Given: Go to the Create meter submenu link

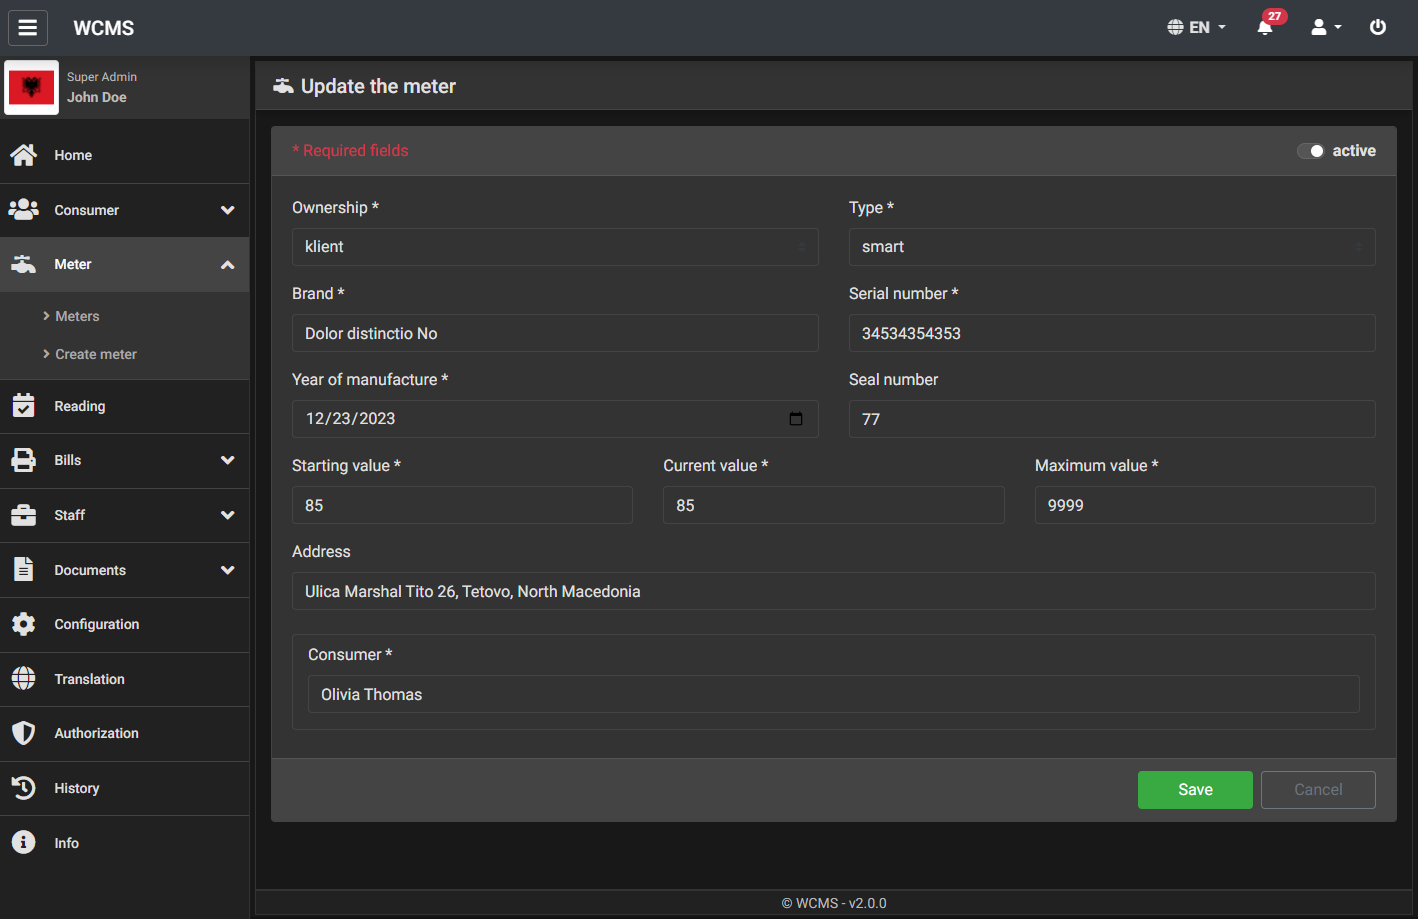Looking at the screenshot, I should pos(96,354).
